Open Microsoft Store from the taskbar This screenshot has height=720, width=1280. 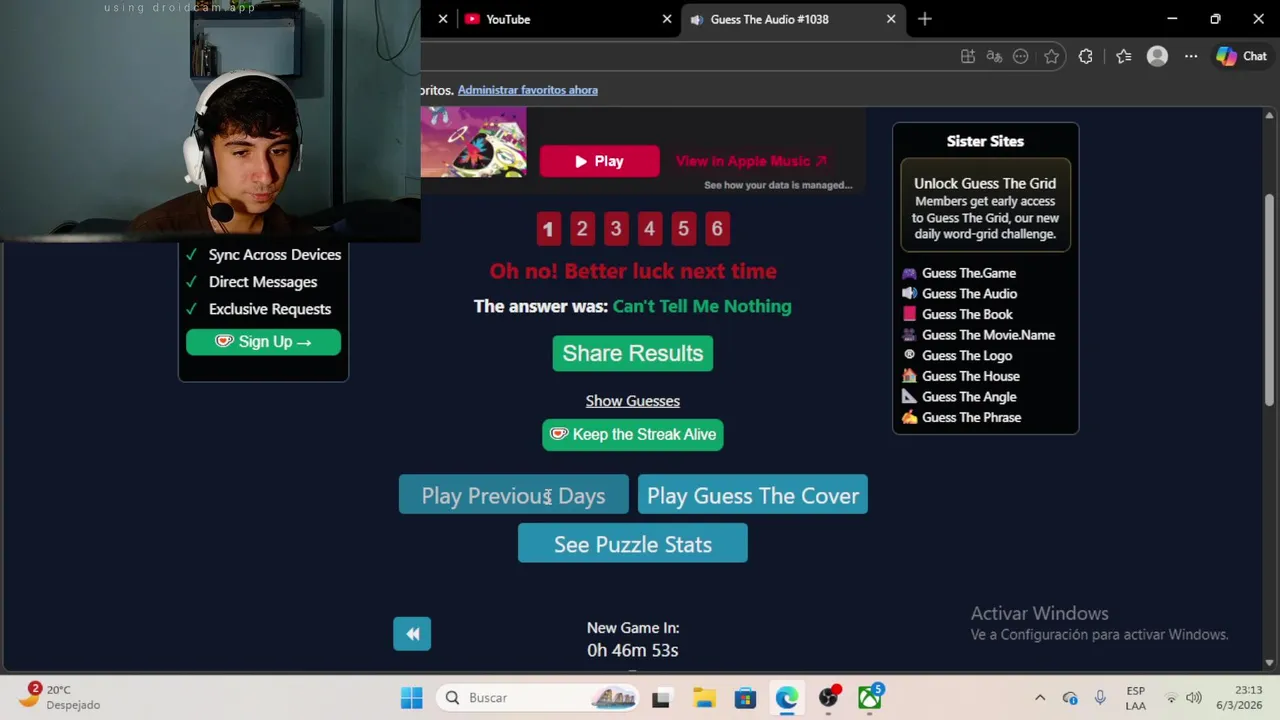(745, 698)
